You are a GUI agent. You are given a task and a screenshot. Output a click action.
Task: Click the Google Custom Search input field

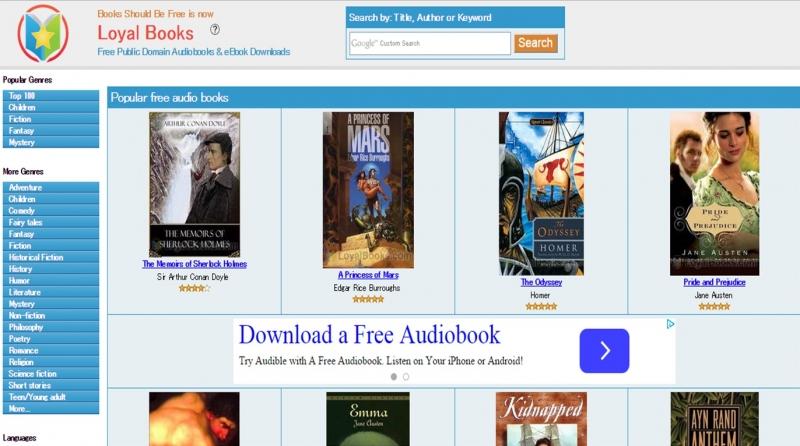(x=430, y=43)
